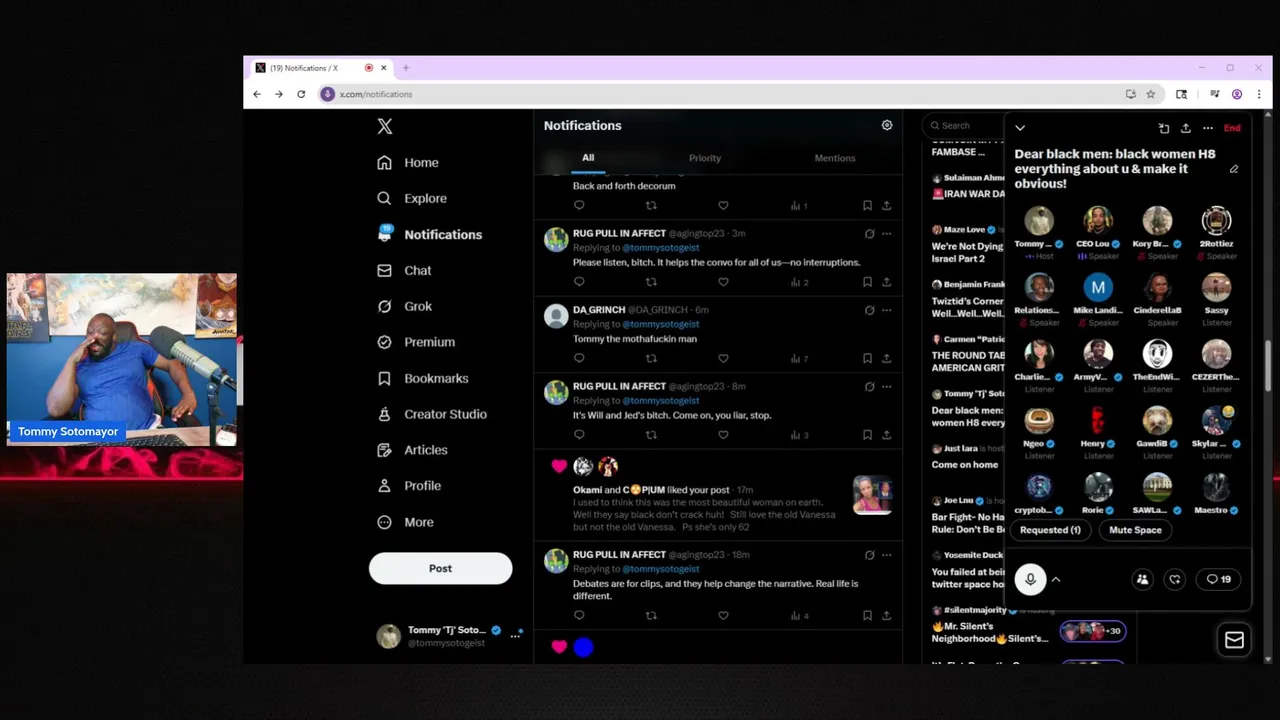Open the X logo home link
Viewport: 1280px width, 720px height.
(x=385, y=126)
